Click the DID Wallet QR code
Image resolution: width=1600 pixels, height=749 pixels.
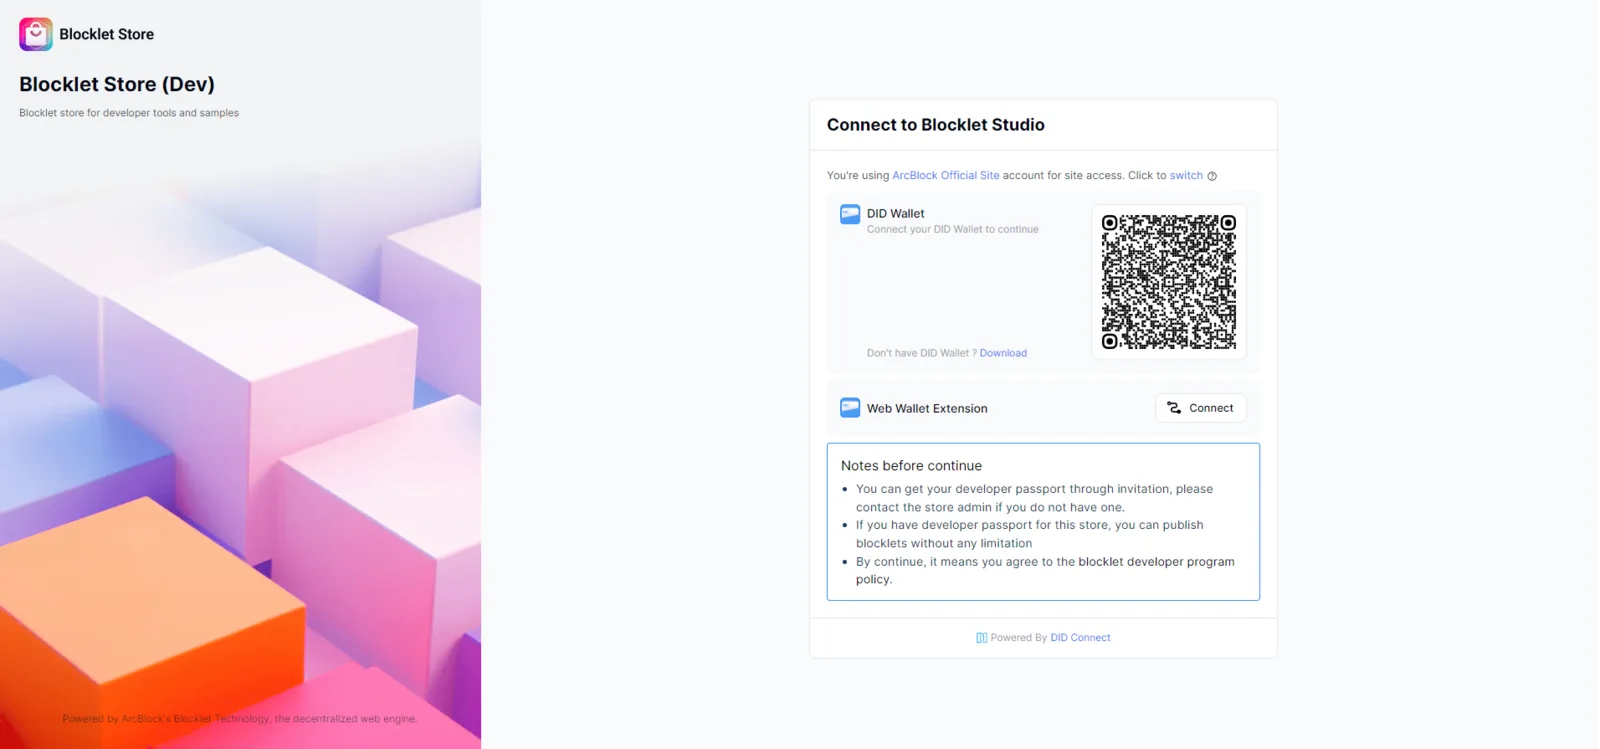(x=1169, y=282)
